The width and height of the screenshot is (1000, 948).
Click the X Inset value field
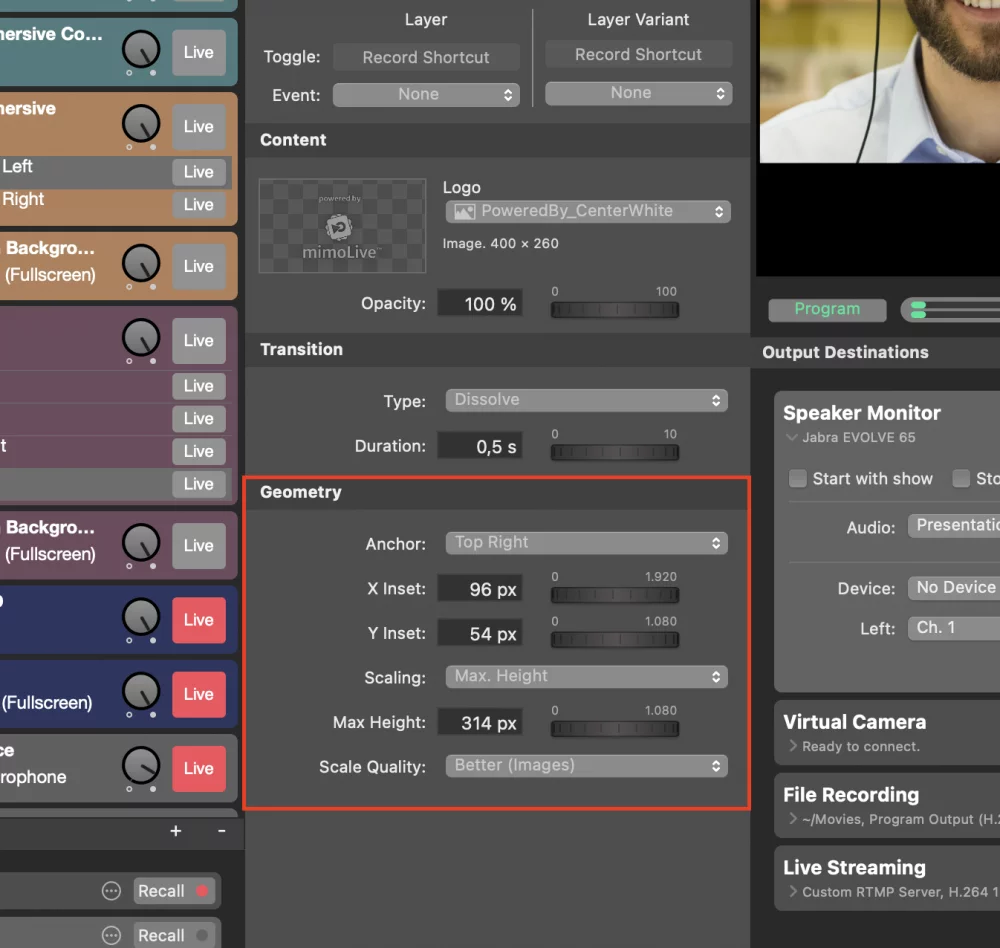pos(480,589)
